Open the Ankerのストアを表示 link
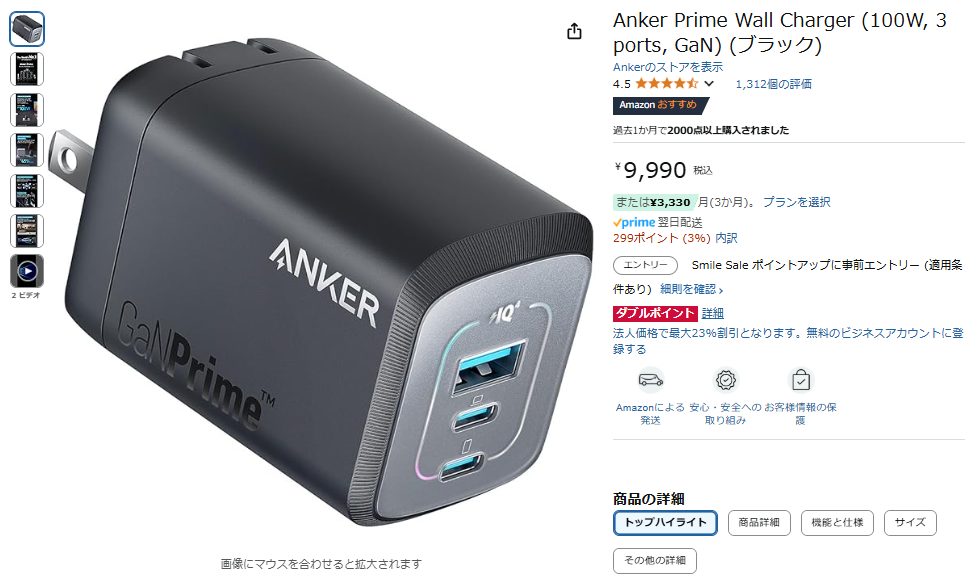The height and width of the screenshot is (580, 977). point(668,67)
